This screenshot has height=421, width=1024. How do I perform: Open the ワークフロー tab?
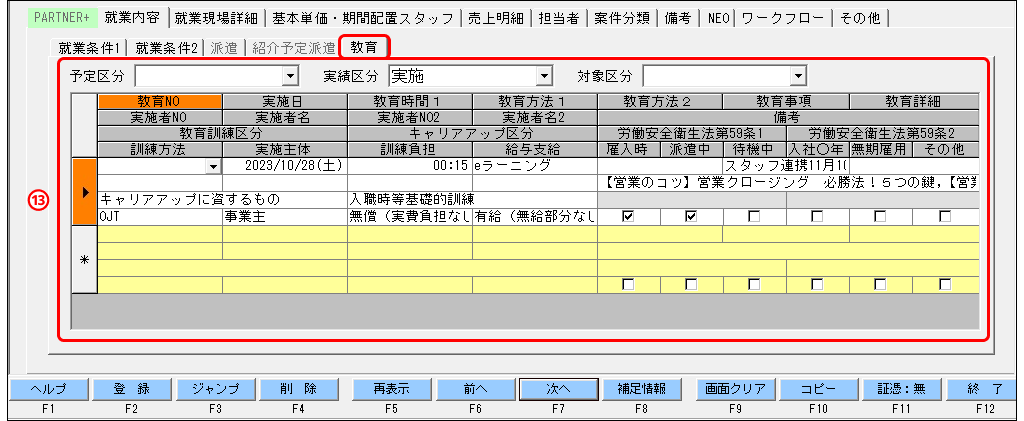[x=784, y=18]
